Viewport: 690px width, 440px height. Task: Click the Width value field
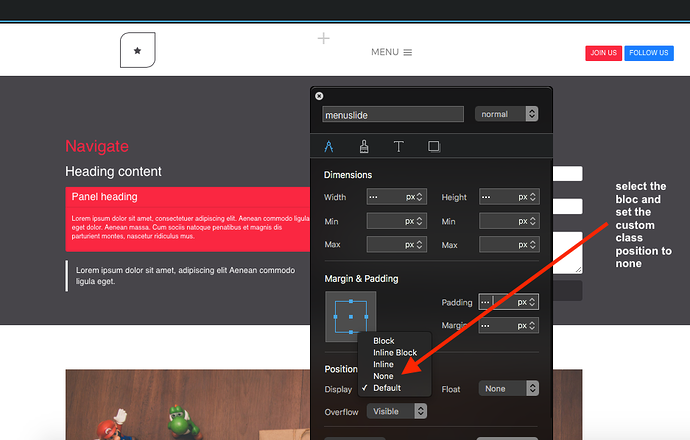[385, 197]
